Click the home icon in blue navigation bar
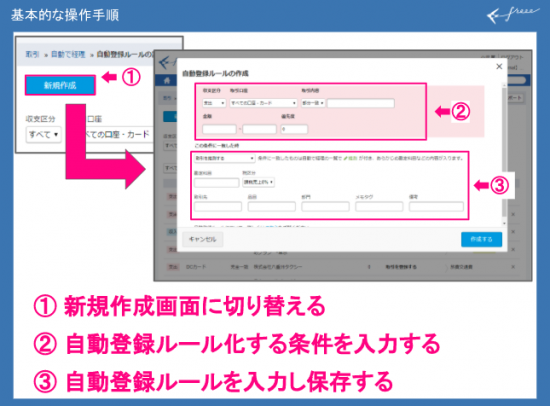 pyautogui.click(x=167, y=81)
